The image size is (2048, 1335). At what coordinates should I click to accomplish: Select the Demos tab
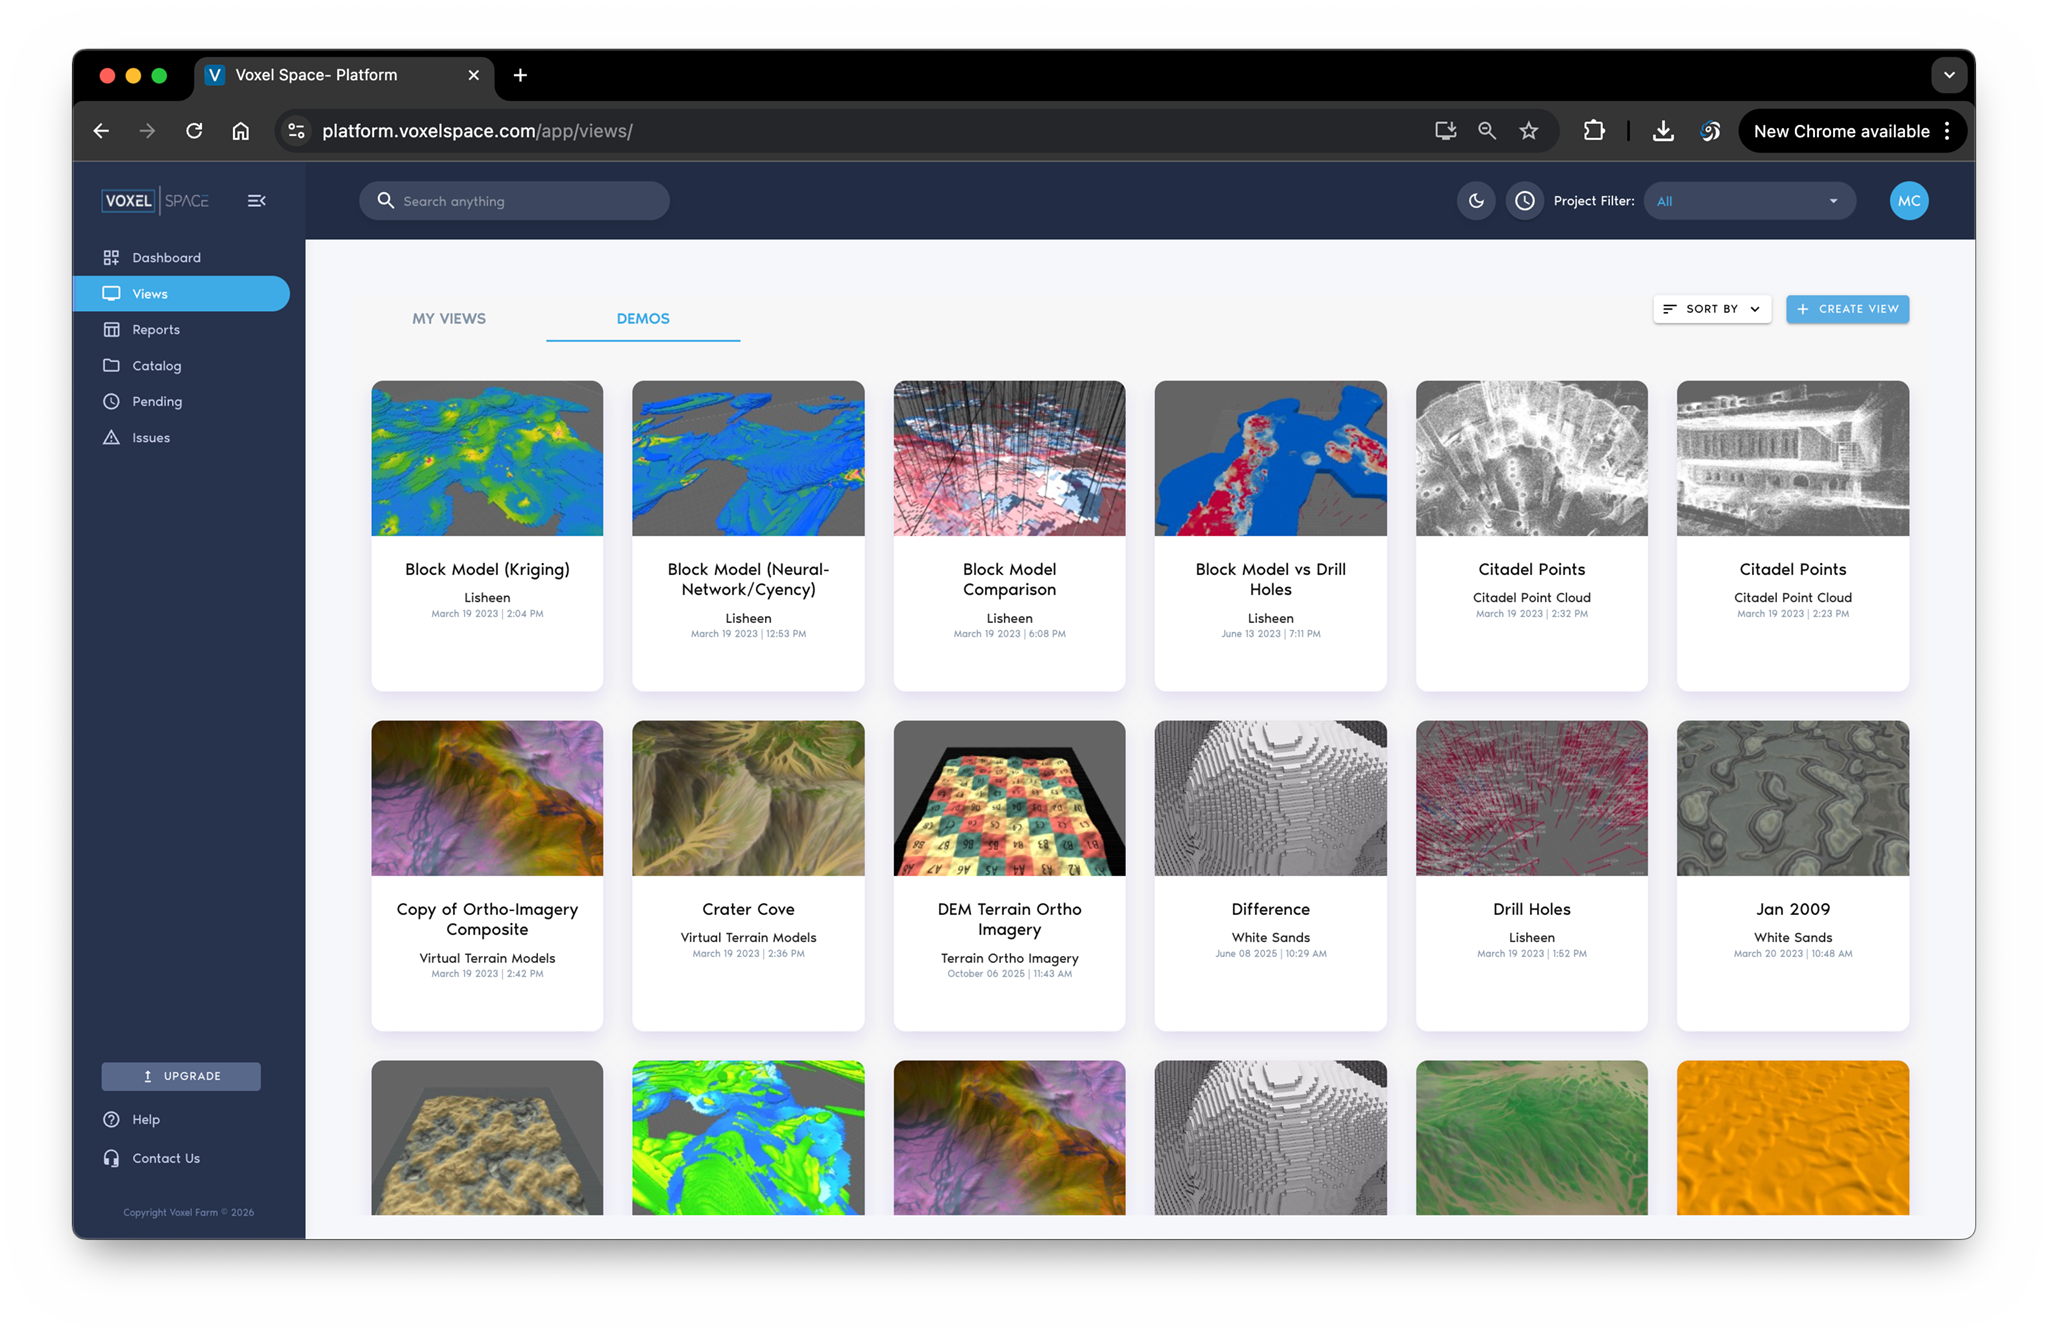tap(642, 318)
